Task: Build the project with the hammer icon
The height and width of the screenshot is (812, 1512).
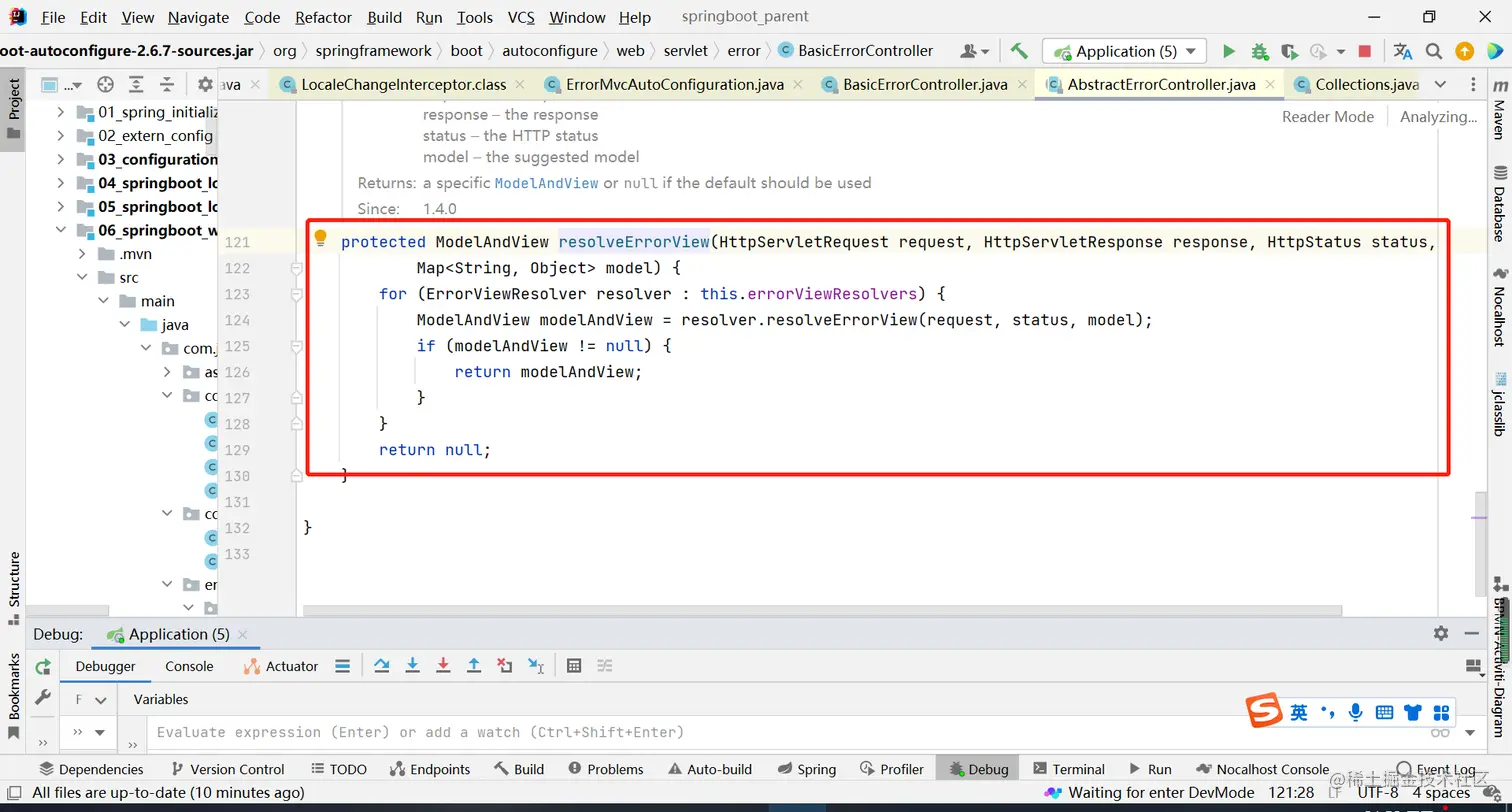Action: (1019, 51)
